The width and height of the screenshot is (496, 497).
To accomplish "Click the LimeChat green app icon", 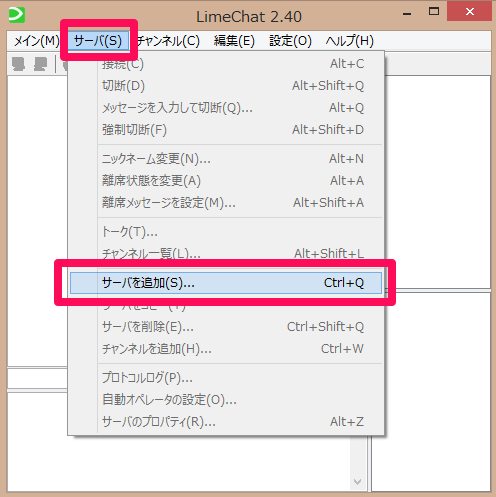I will coord(17,15).
